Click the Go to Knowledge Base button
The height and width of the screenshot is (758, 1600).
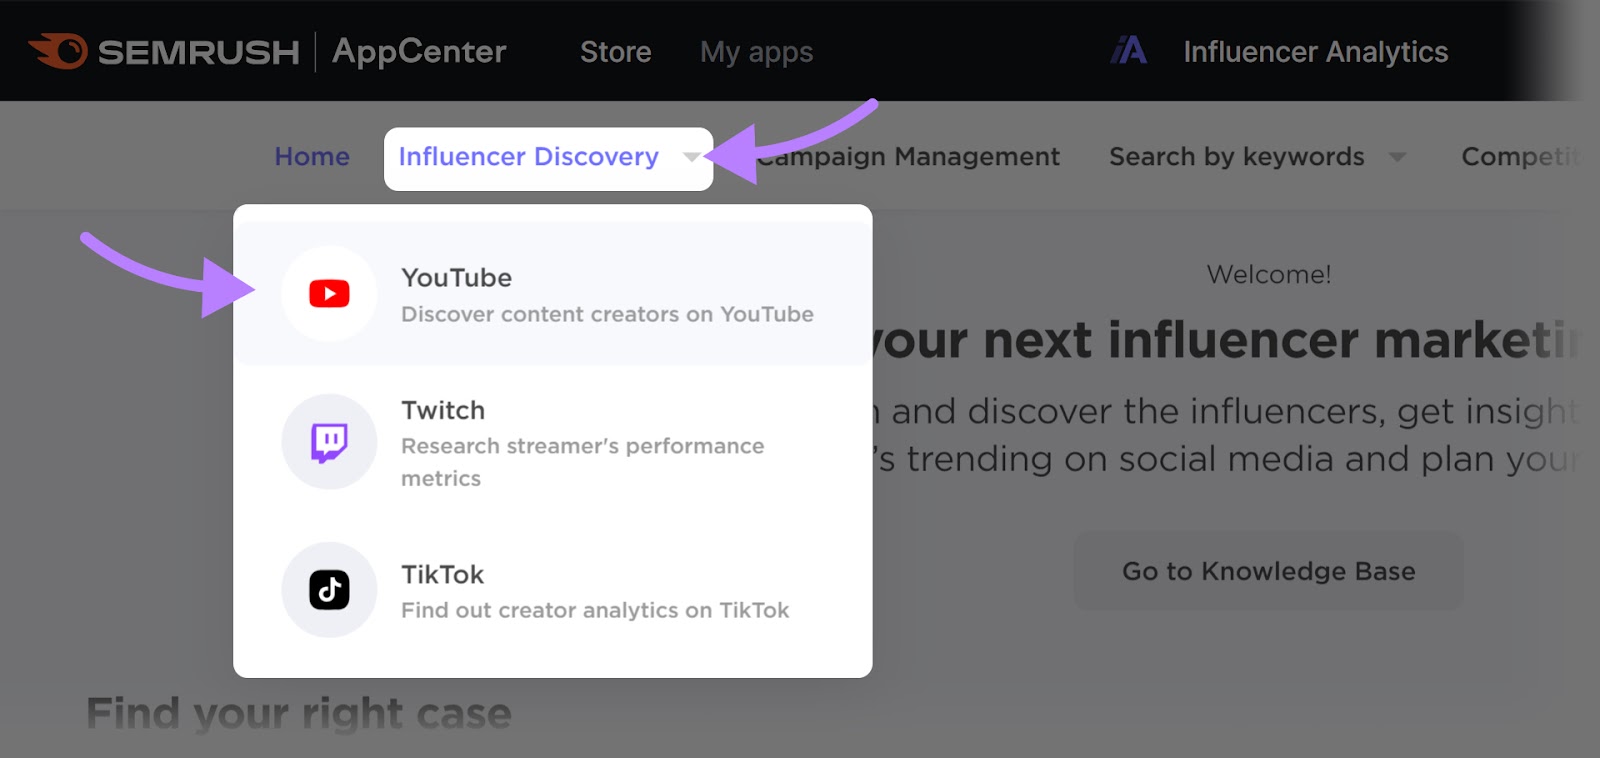coord(1269,571)
